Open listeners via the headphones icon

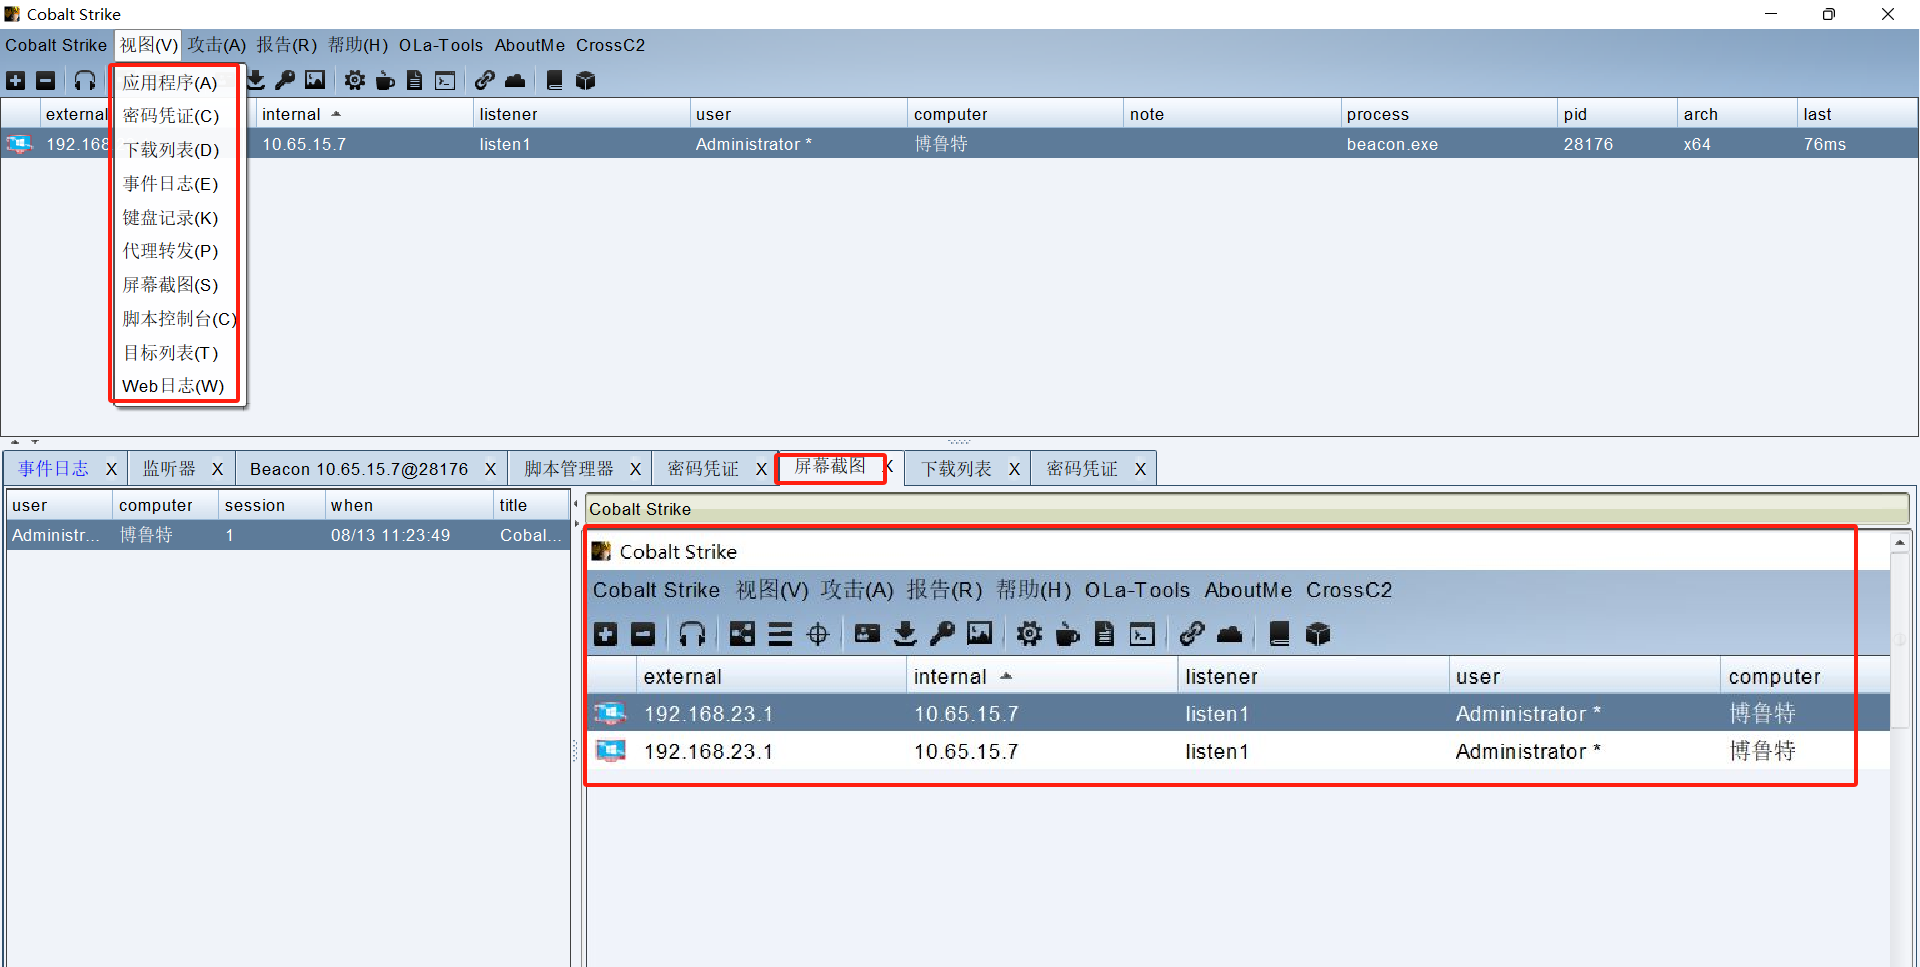[x=85, y=81]
